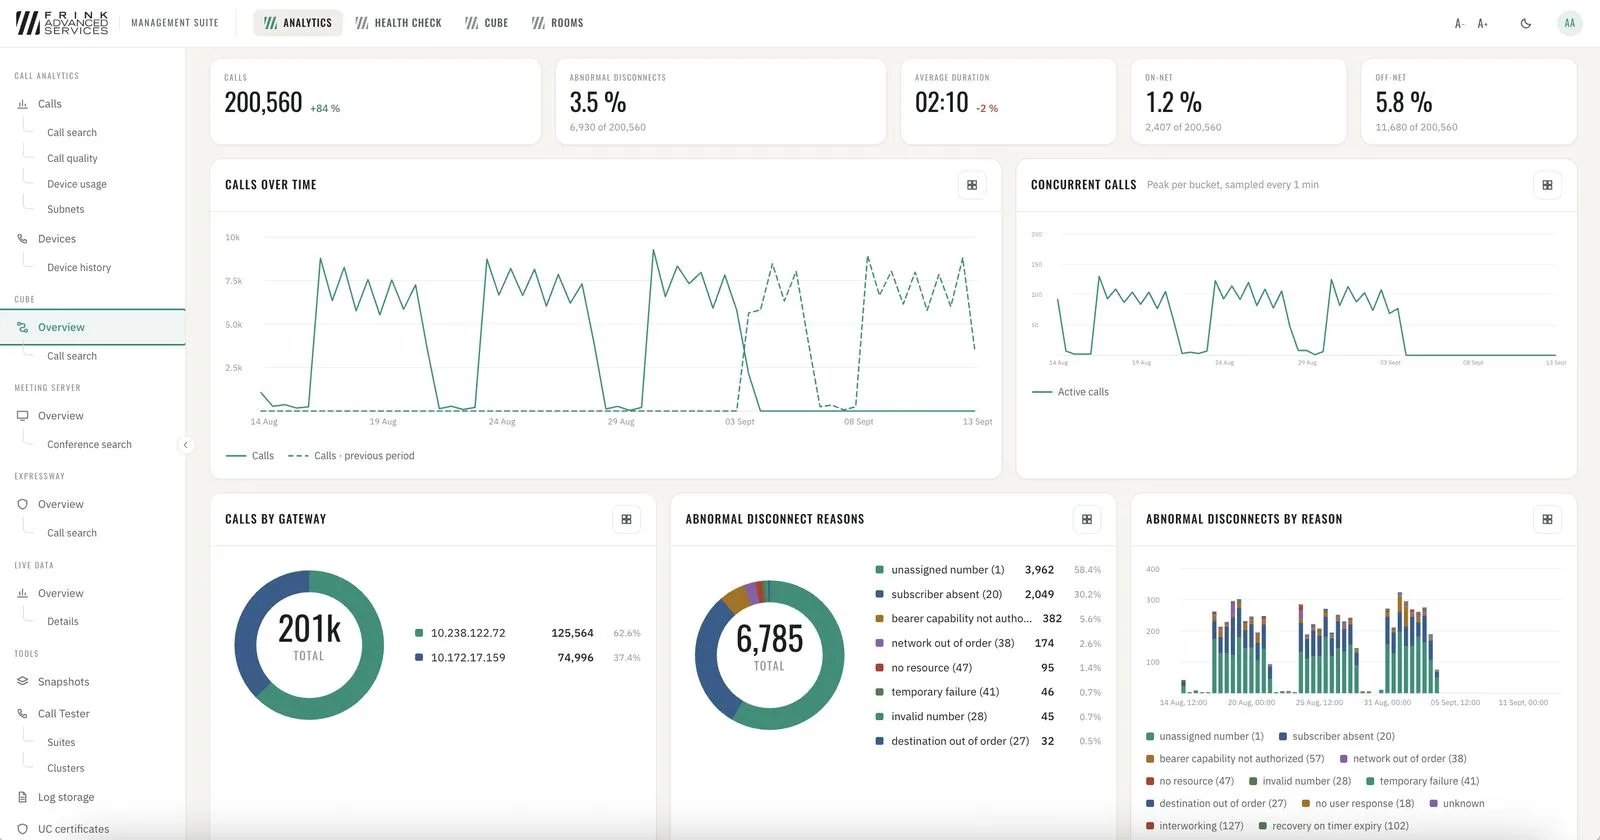
Task: Select temporary failure (41) row in list
Action: [988, 692]
